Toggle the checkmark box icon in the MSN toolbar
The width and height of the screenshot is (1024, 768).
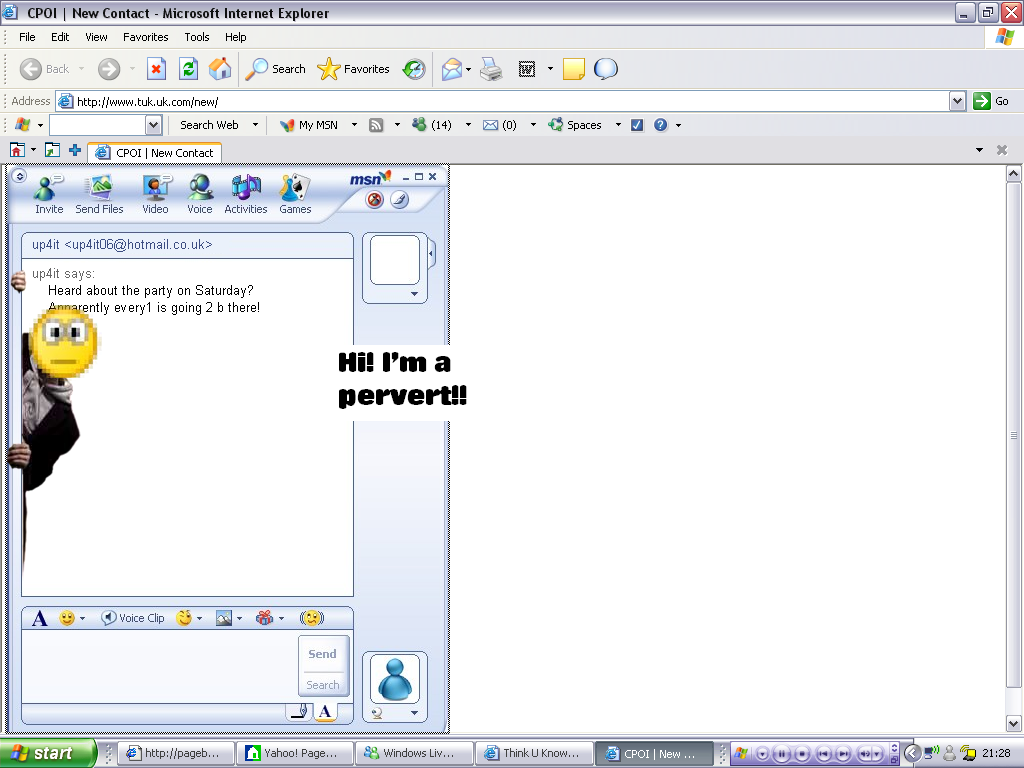click(637, 125)
